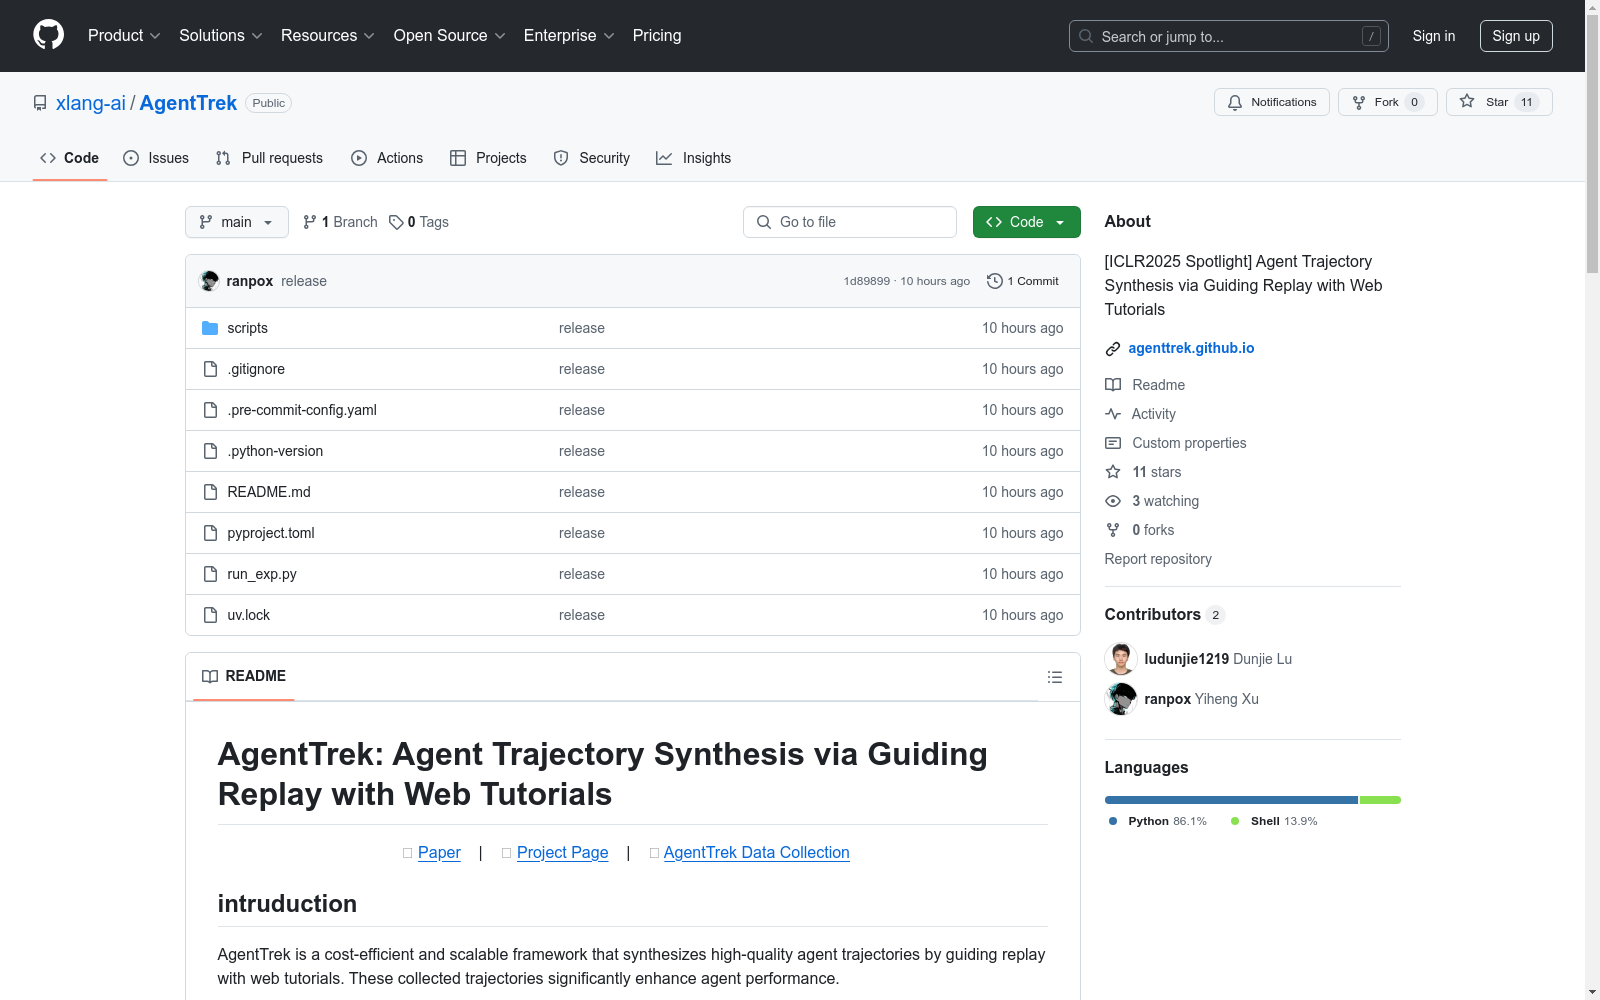This screenshot has height=1000, width=1600.
Task: Click the Sign in link
Action: pyautogui.click(x=1434, y=36)
